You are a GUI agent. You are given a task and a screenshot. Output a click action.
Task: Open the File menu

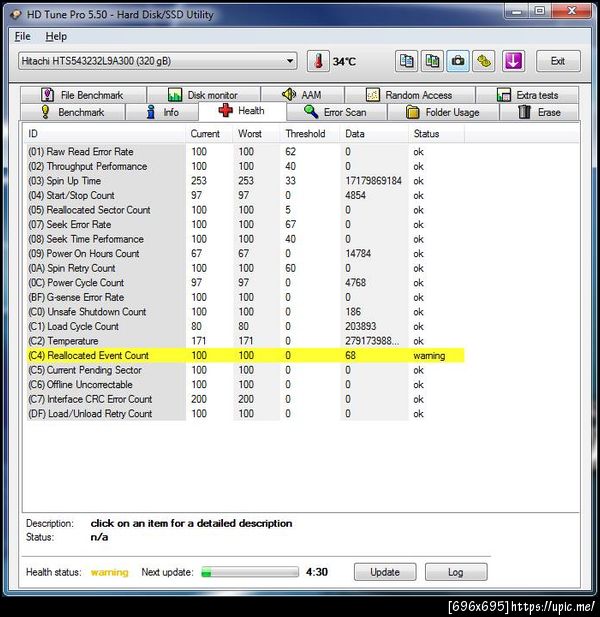click(22, 37)
